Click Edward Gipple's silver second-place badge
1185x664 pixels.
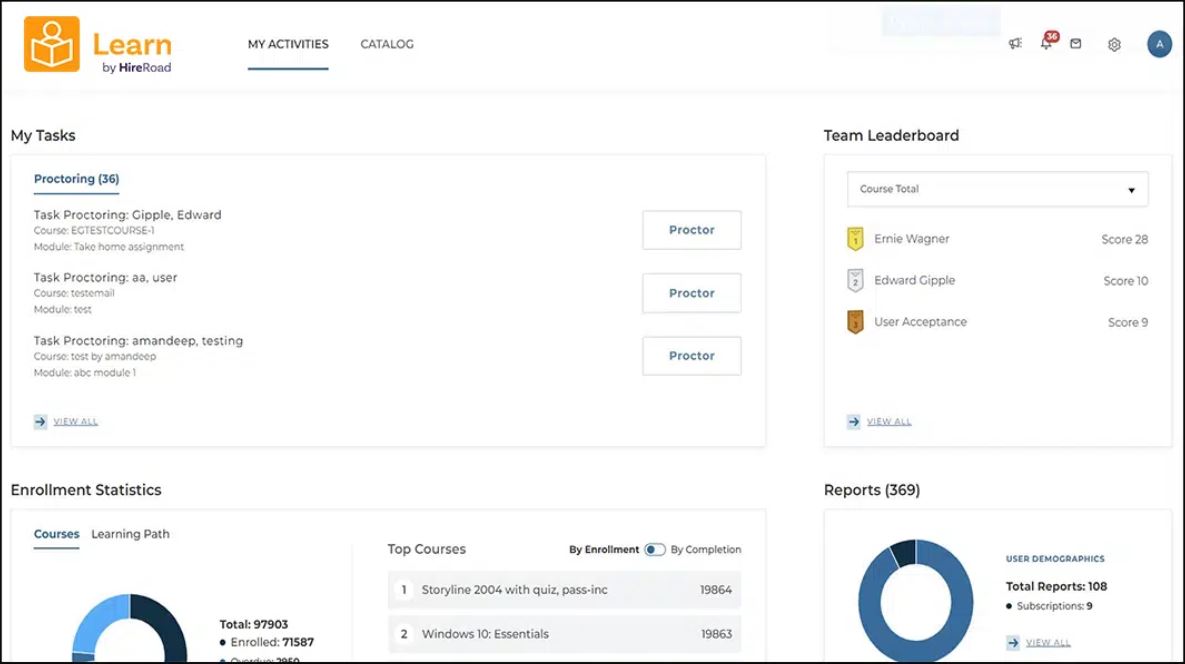coord(854,280)
